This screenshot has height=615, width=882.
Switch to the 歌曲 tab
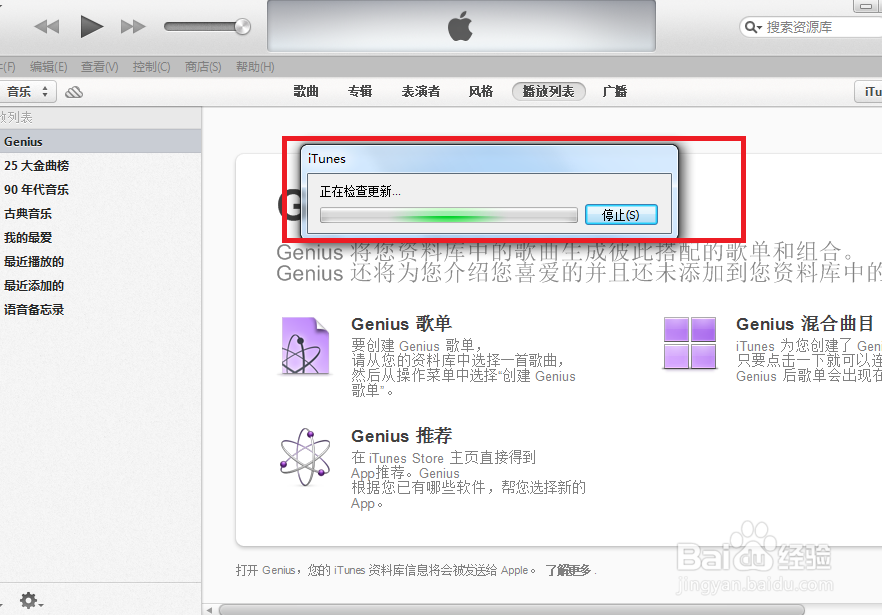point(306,91)
